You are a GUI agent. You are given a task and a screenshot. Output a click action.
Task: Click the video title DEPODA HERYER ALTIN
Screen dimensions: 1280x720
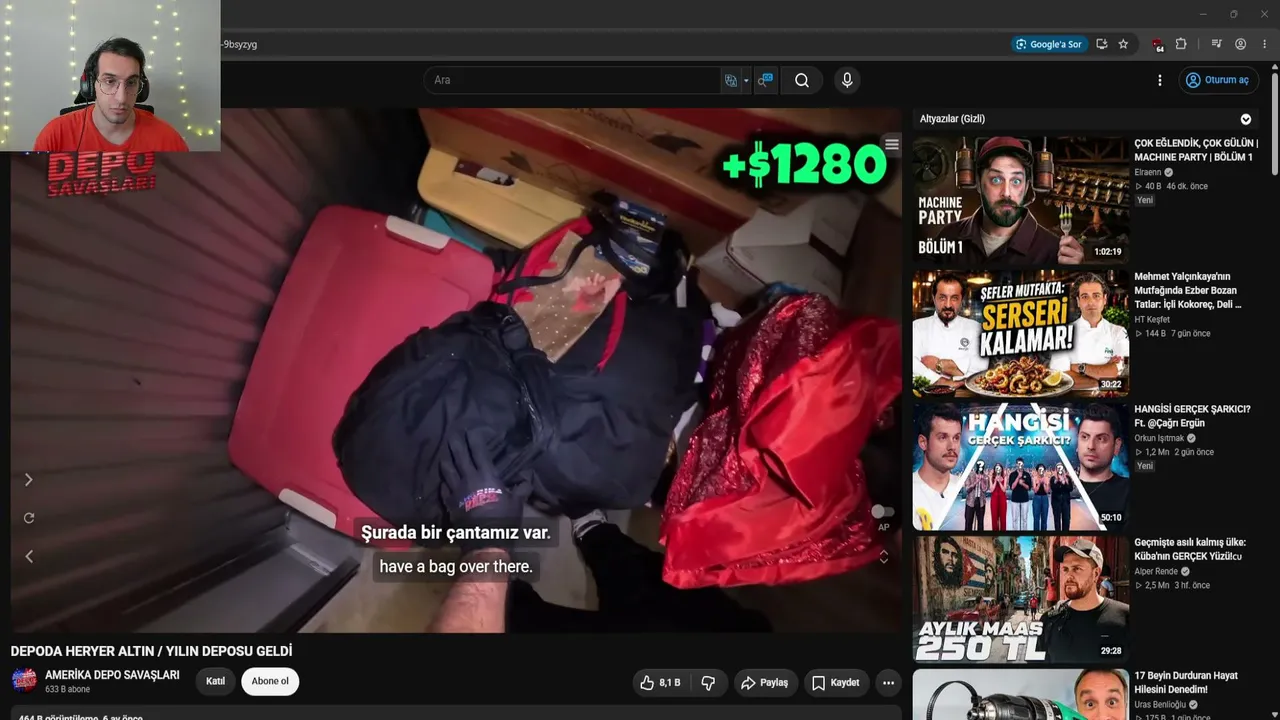[151, 651]
